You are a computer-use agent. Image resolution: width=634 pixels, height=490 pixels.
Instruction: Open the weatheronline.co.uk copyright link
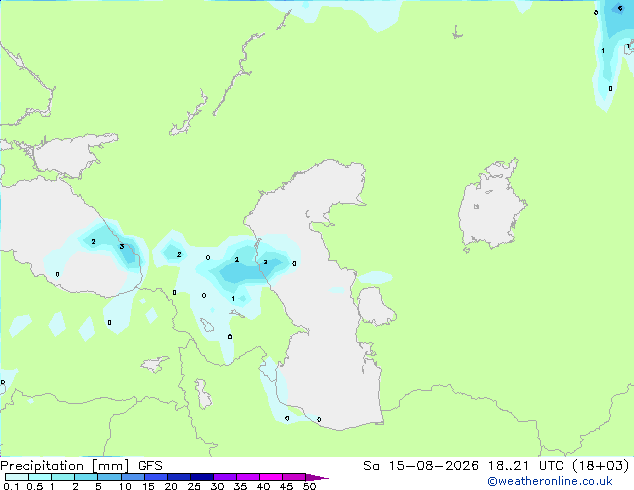coord(549,481)
